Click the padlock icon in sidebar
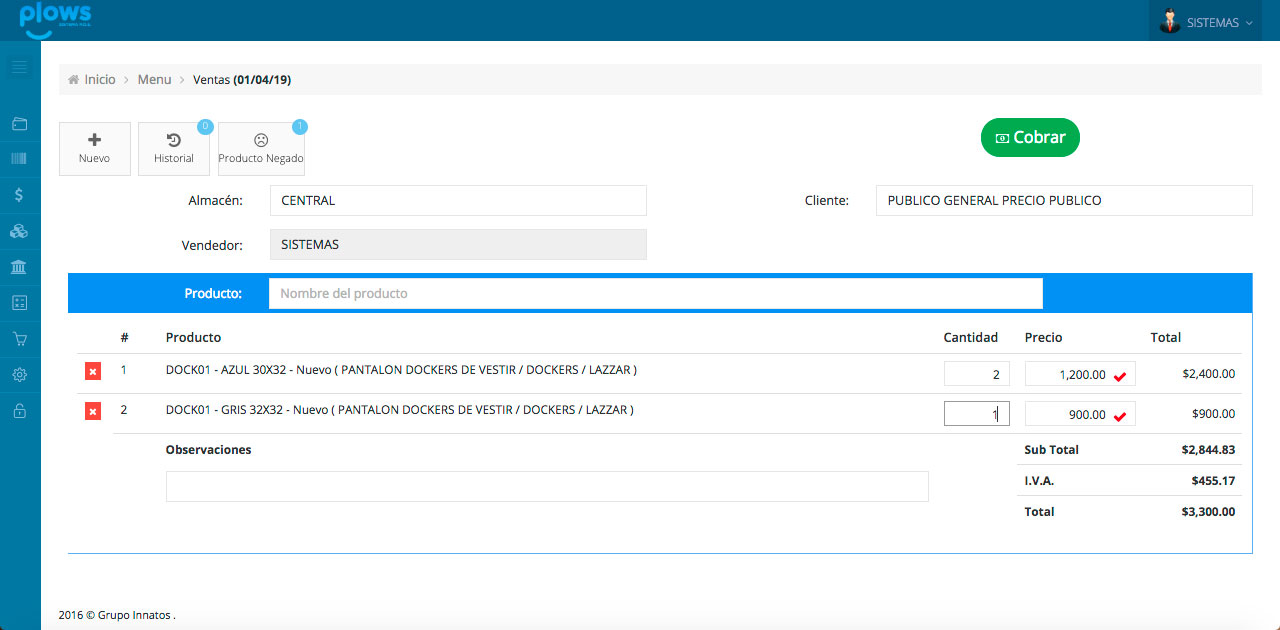 [x=19, y=411]
